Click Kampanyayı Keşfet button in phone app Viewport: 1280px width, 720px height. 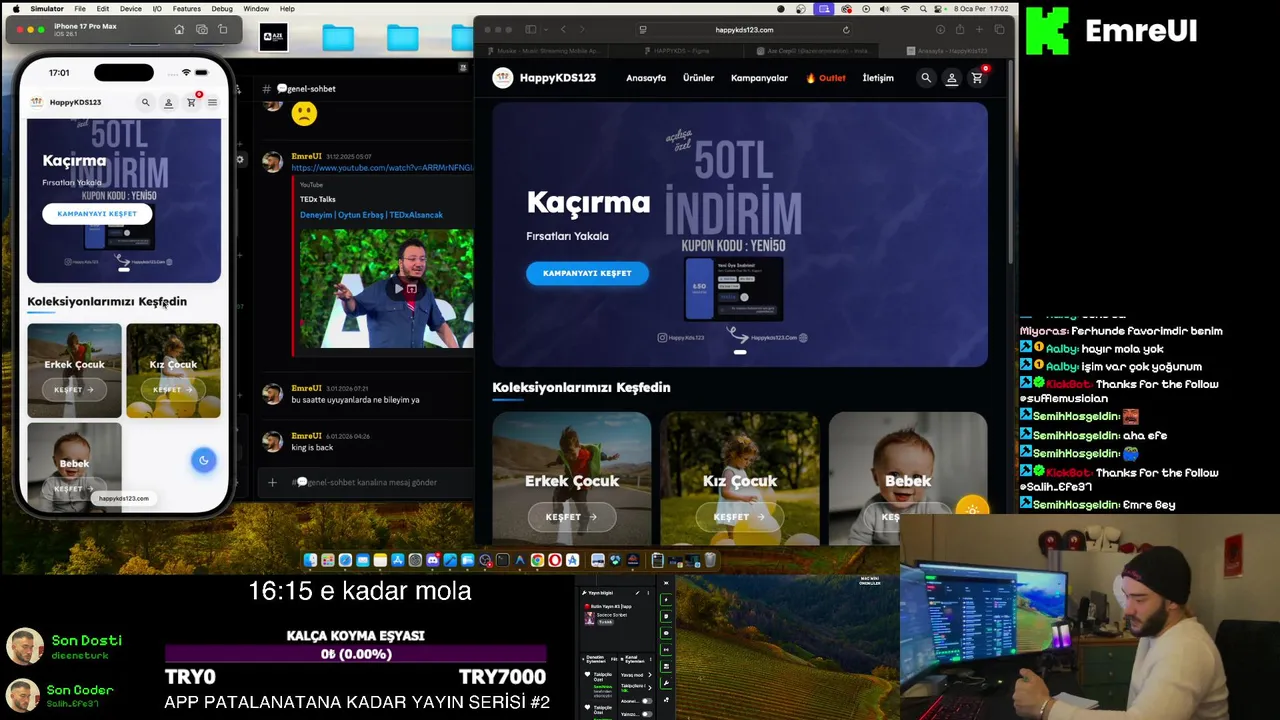(x=97, y=213)
